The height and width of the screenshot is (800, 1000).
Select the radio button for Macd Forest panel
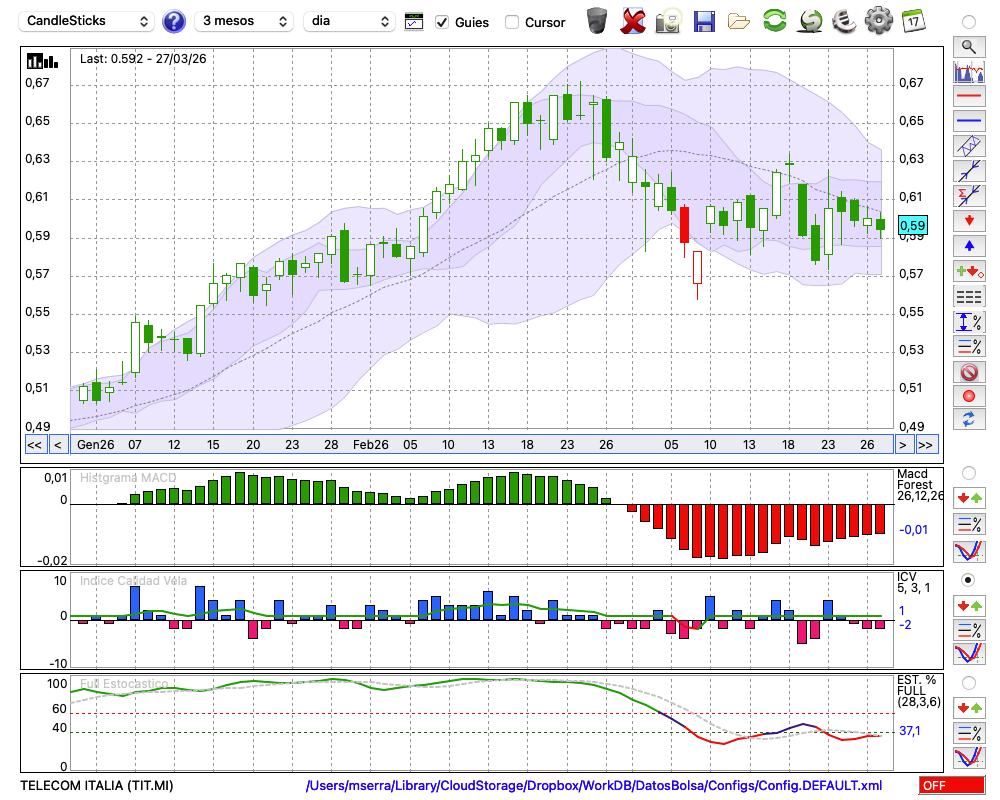(x=968, y=472)
